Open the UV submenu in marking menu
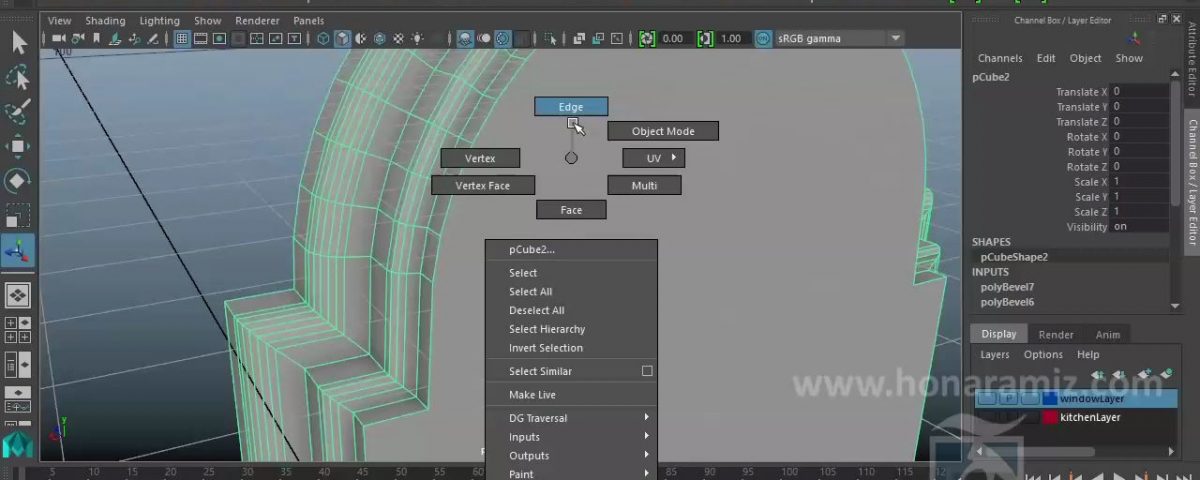Viewport: 1200px width, 480px height. [654, 158]
